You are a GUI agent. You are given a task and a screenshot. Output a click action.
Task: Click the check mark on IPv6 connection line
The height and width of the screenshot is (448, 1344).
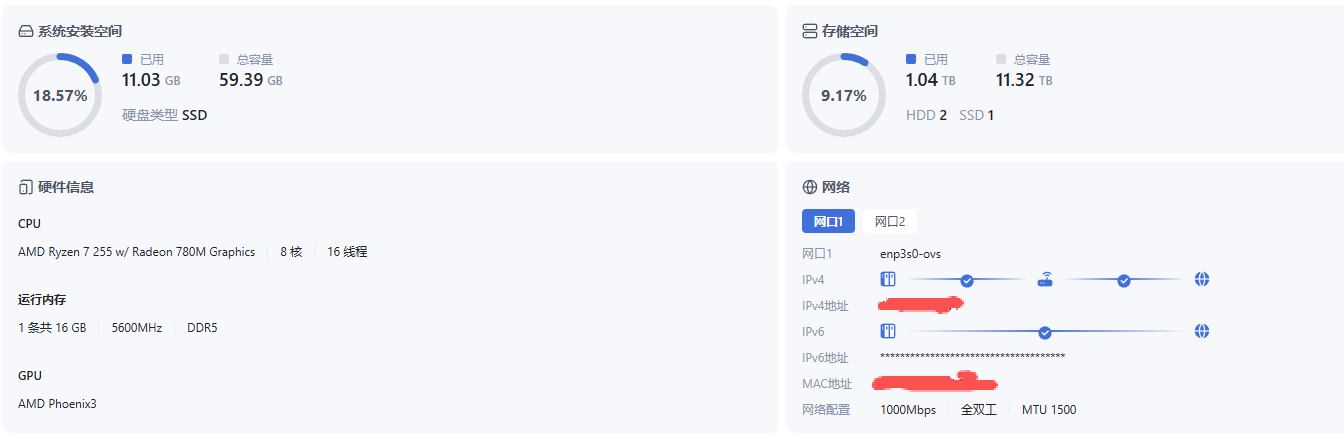(x=1045, y=332)
